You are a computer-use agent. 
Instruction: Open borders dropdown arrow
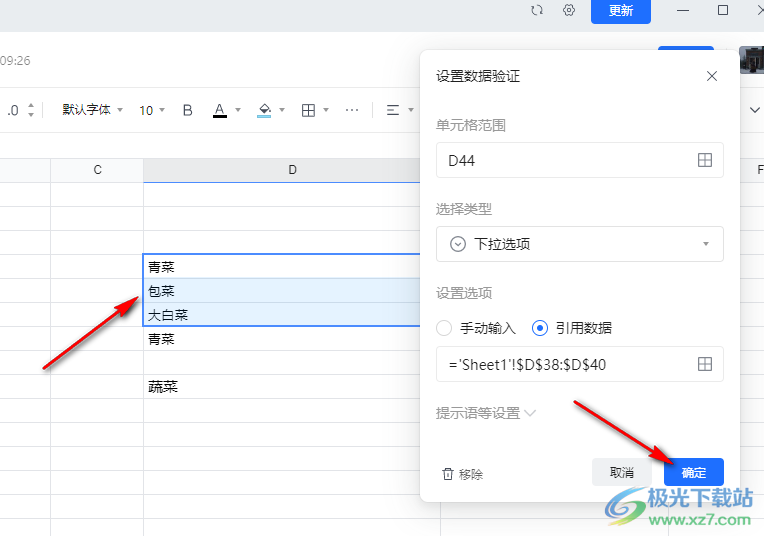pos(326,110)
